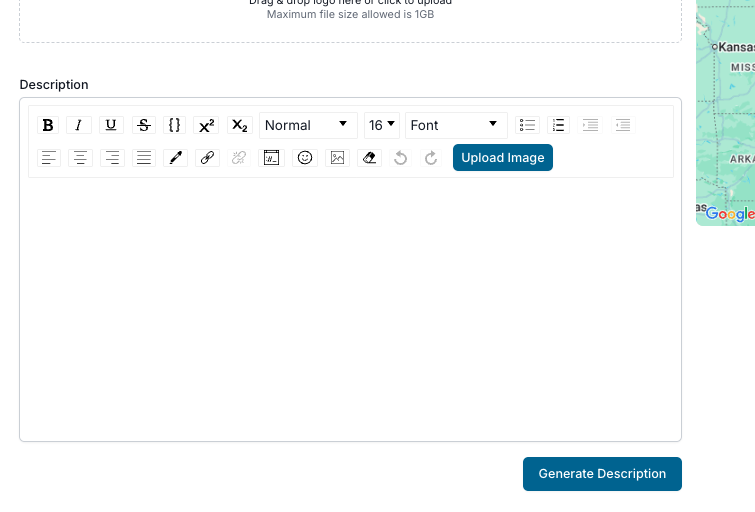
Task: Click the monospace code braces icon
Action: tap(175, 125)
